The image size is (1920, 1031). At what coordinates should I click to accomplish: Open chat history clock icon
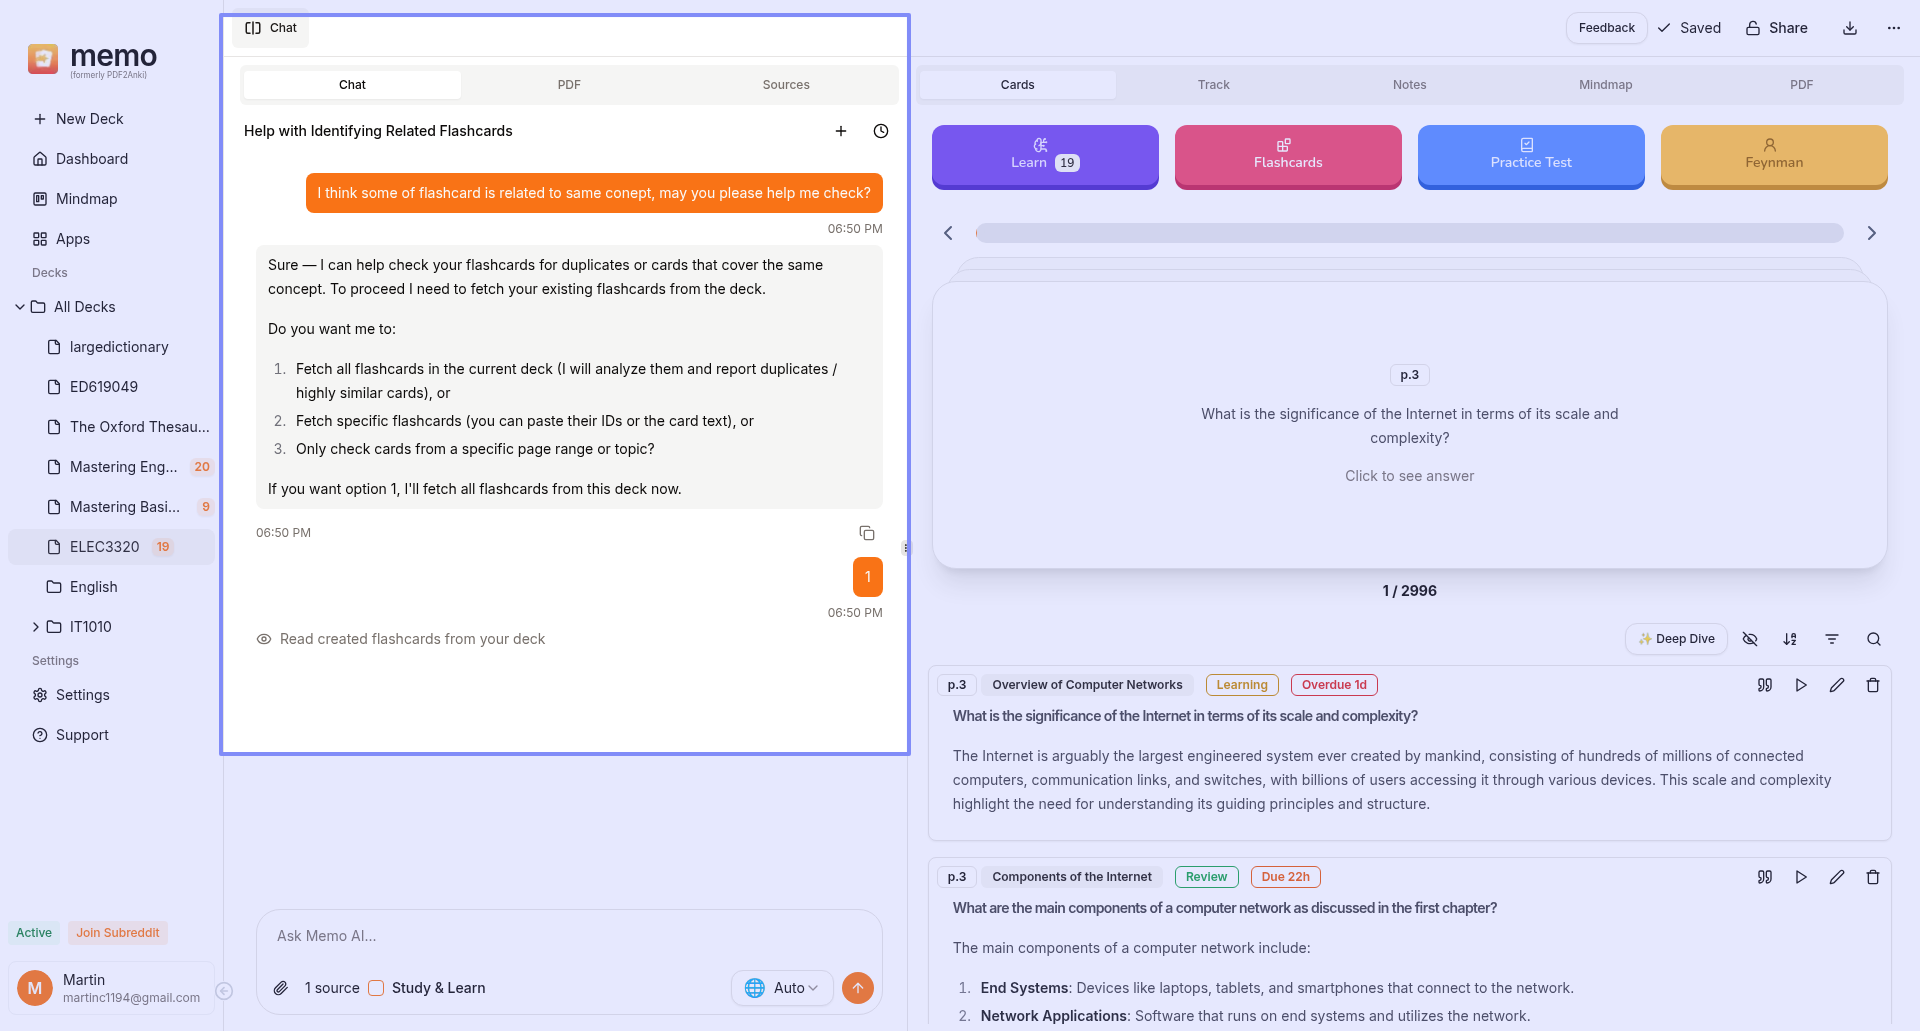point(880,131)
